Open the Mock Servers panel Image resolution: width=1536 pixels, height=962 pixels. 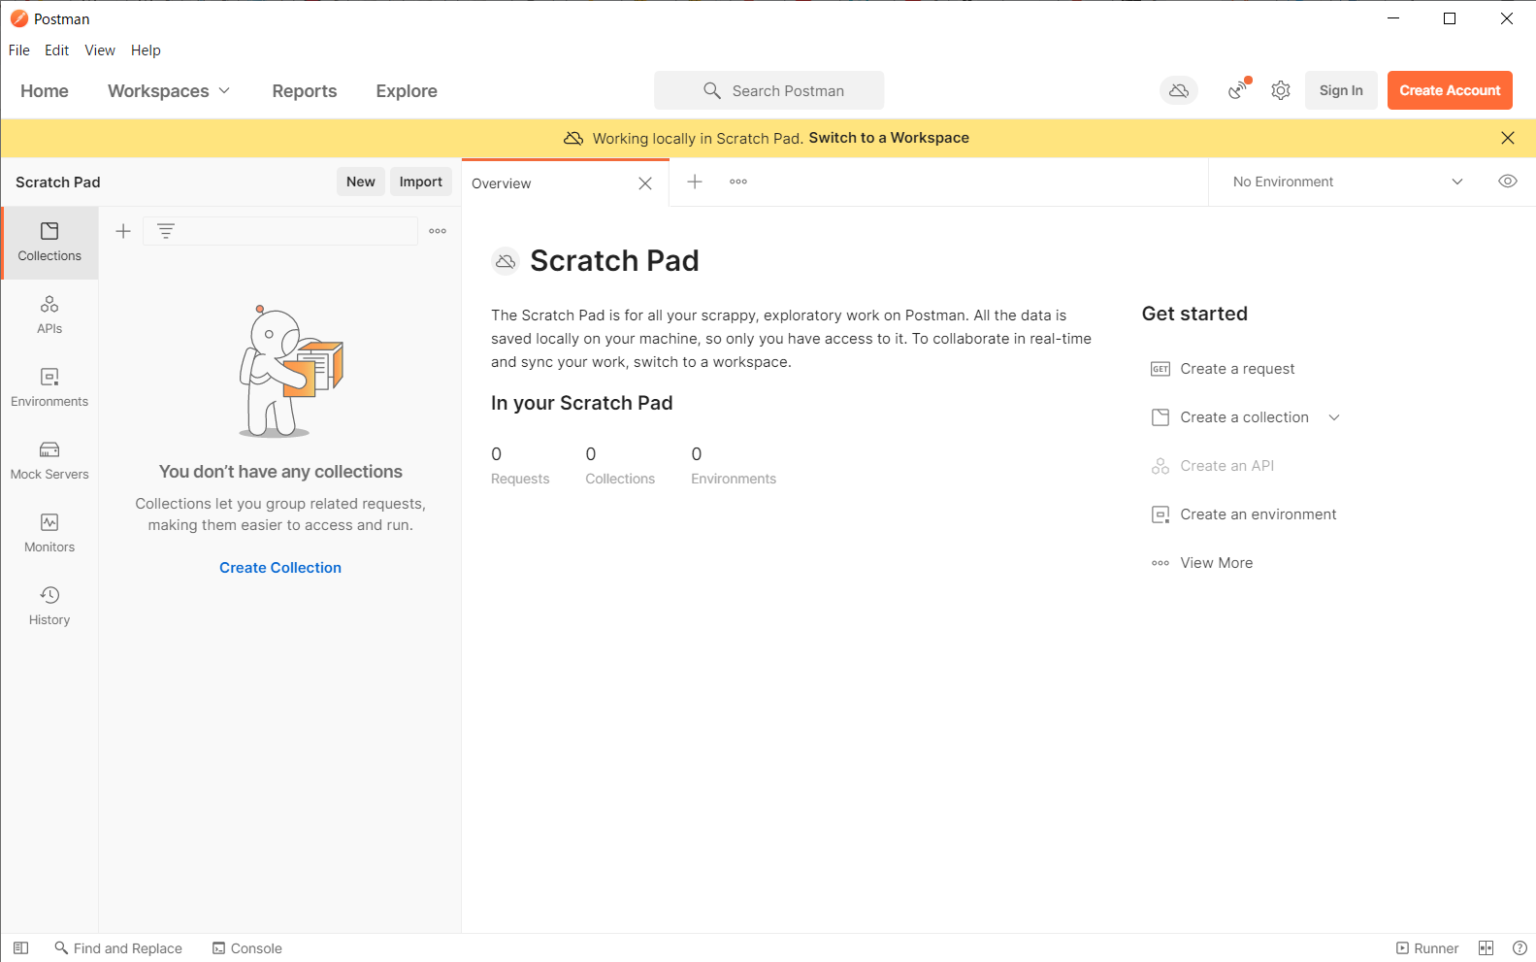coord(49,460)
